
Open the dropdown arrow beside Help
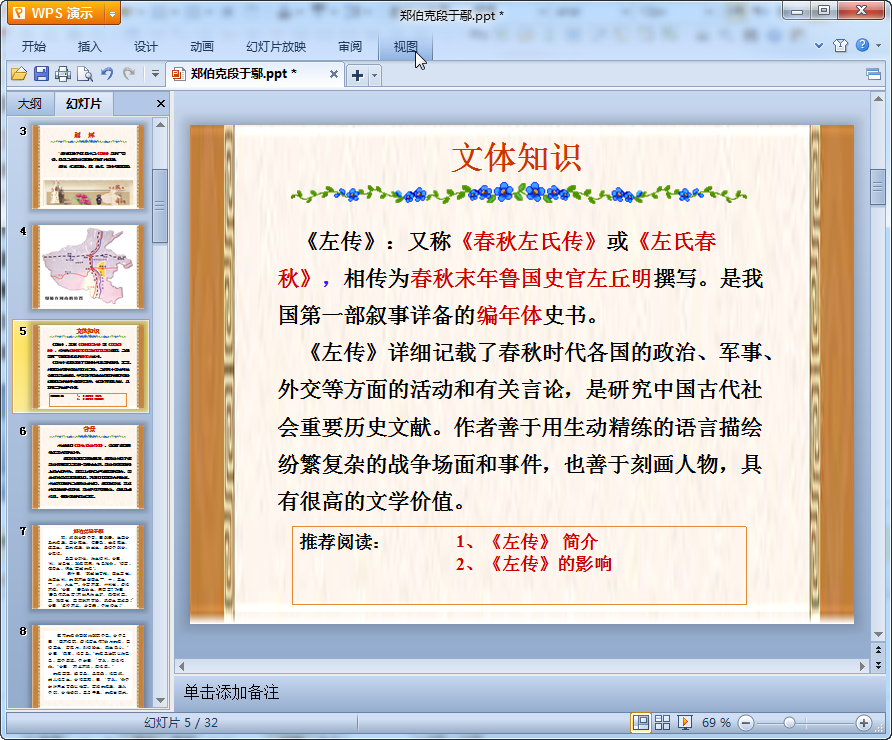[x=878, y=46]
